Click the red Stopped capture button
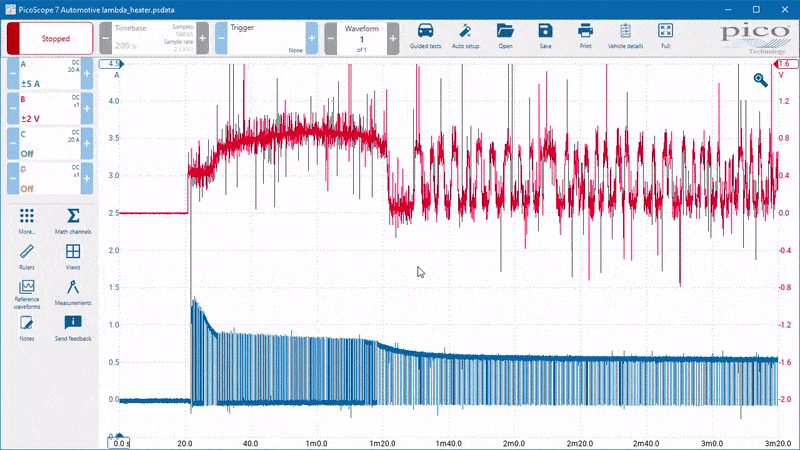 (50, 38)
